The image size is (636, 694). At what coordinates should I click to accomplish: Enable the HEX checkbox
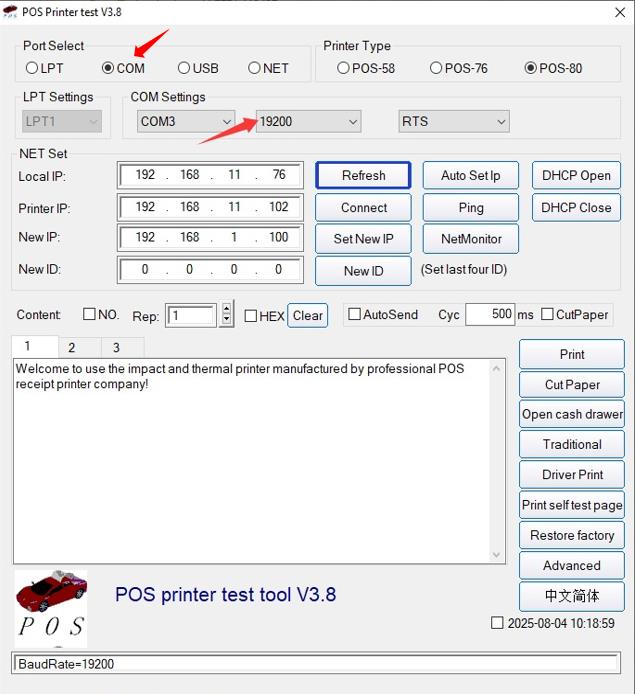coord(251,315)
